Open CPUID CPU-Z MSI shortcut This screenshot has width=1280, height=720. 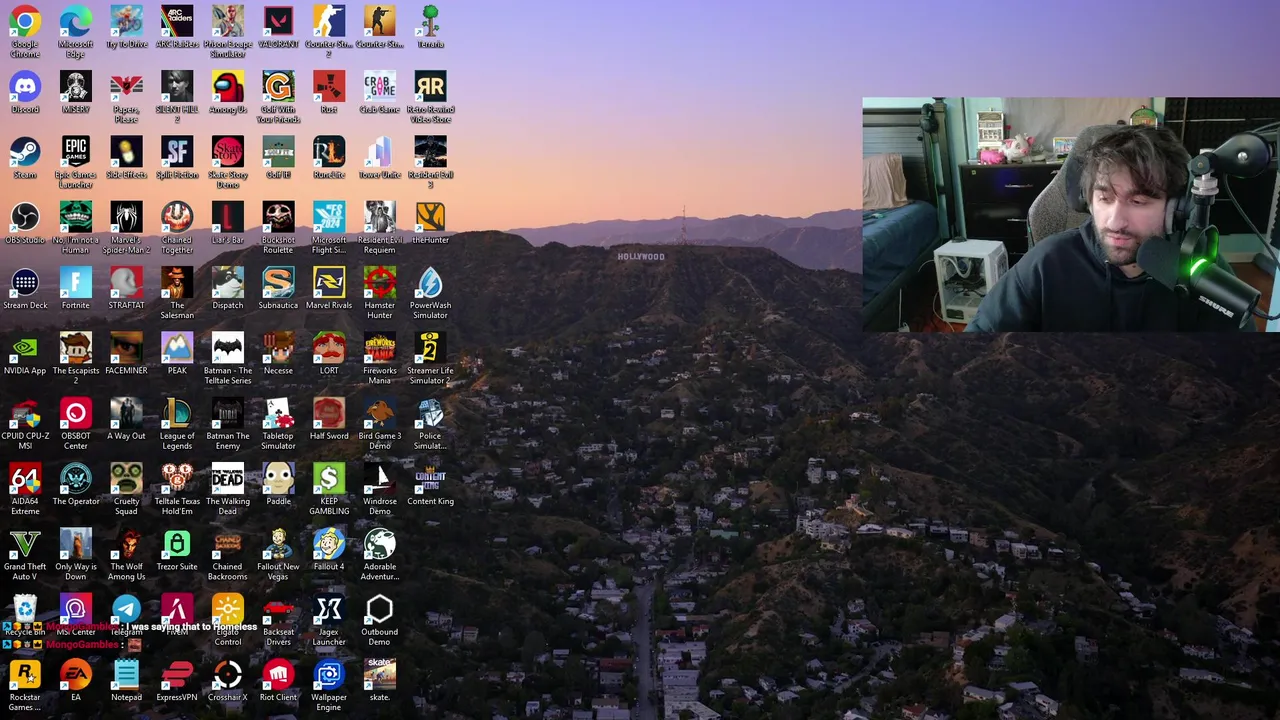point(25,413)
